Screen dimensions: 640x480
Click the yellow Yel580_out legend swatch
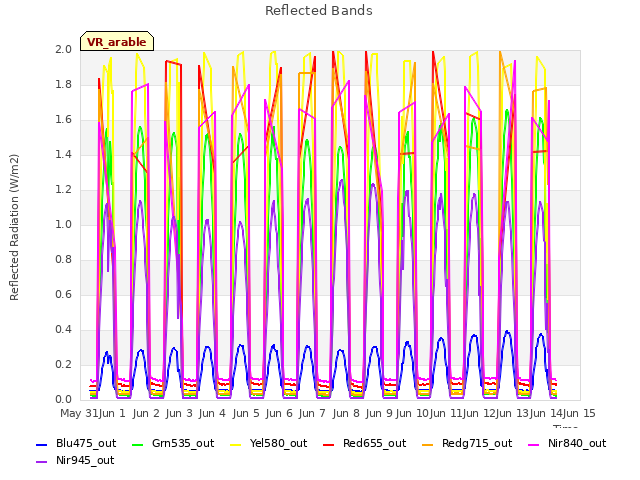(236, 444)
